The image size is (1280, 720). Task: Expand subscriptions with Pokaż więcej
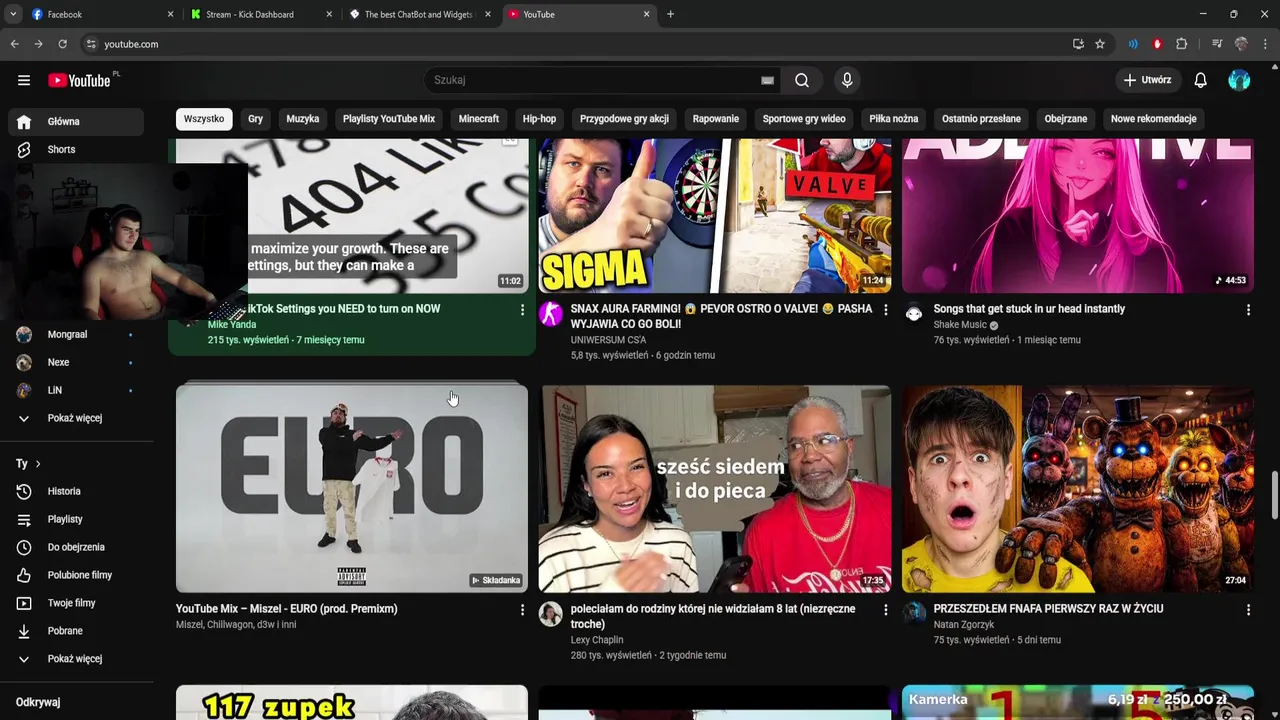click(76, 418)
